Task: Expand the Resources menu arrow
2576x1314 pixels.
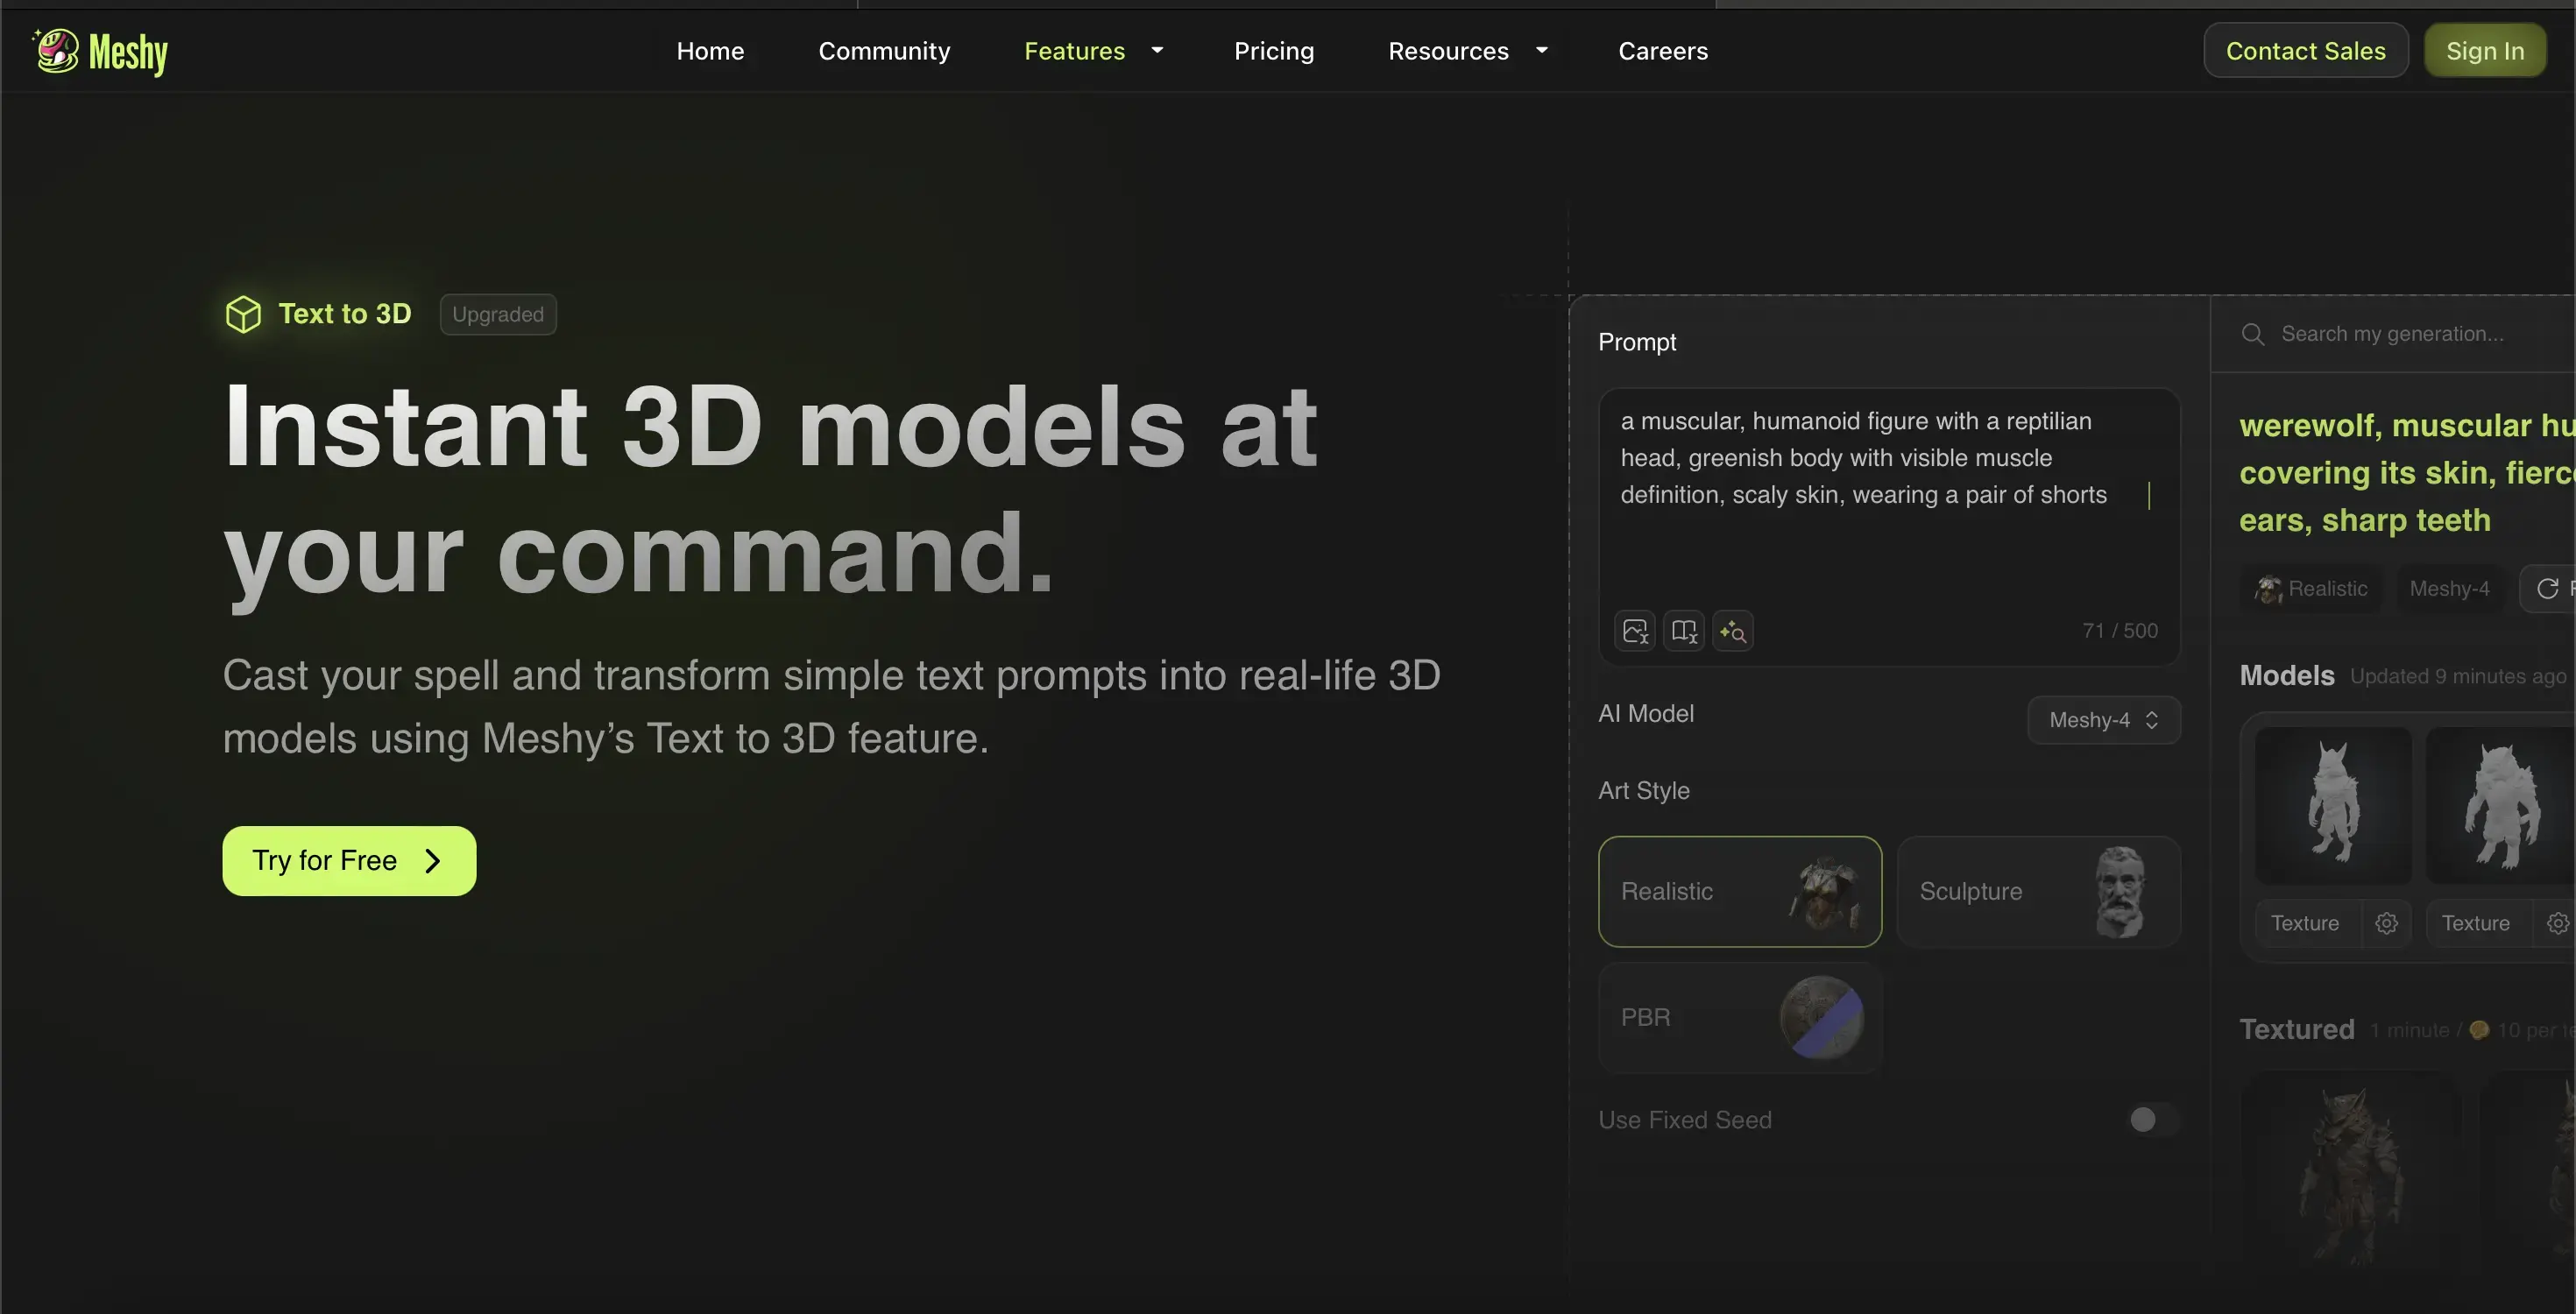Action: 1541,50
